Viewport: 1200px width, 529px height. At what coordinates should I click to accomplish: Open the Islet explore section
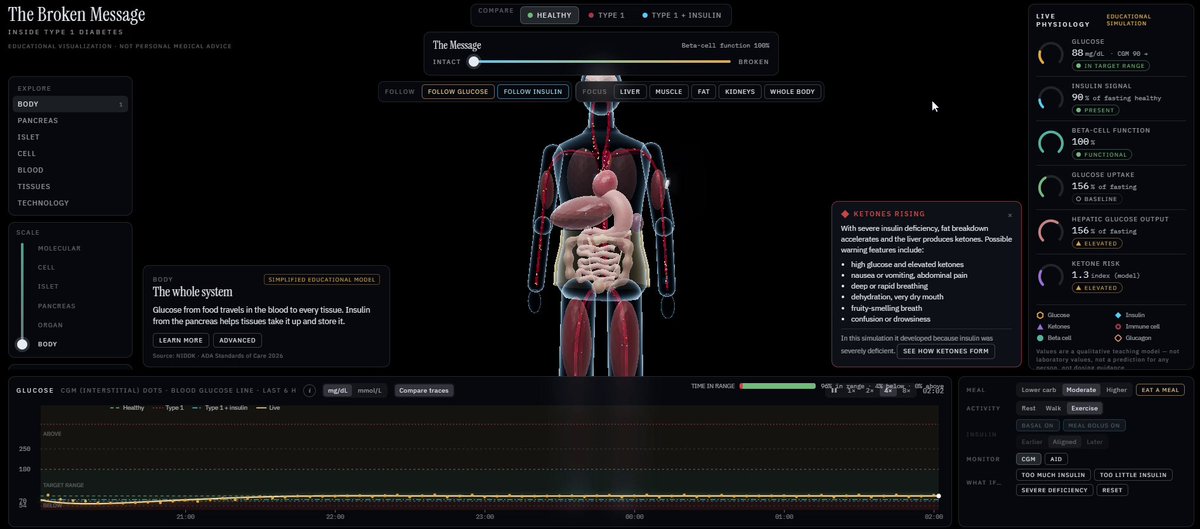70,137
